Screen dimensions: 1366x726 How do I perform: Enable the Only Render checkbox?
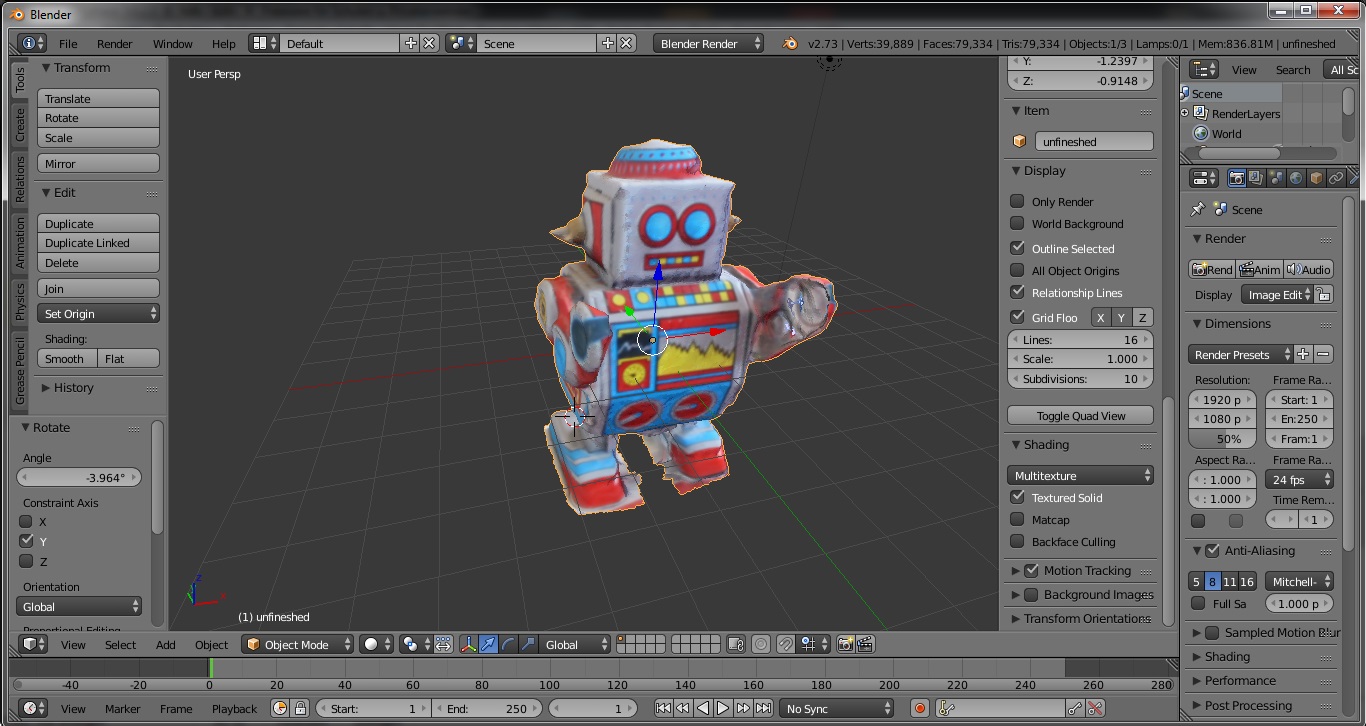(1018, 201)
